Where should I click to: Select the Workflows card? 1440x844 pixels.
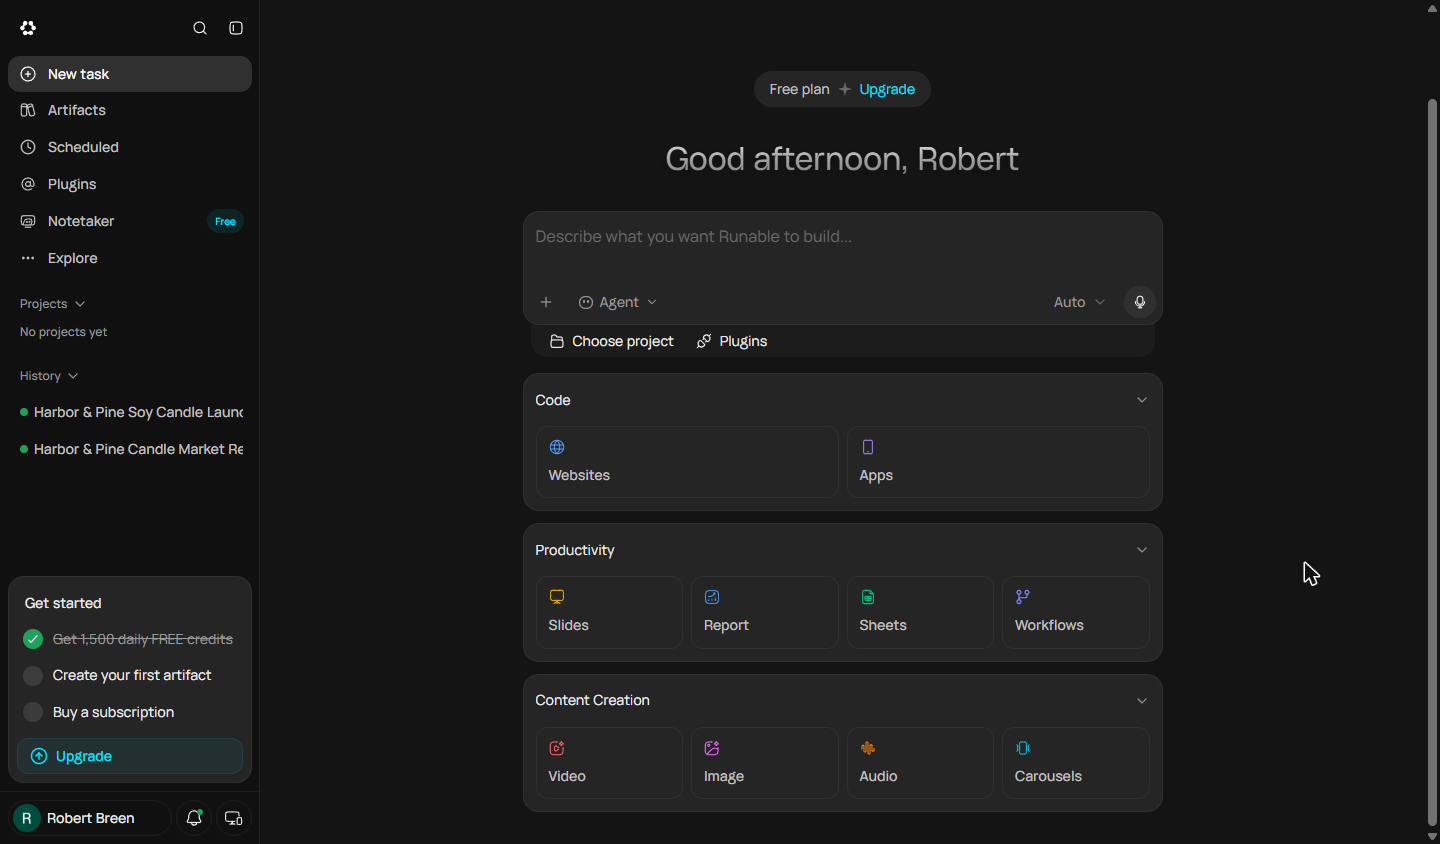point(1076,612)
